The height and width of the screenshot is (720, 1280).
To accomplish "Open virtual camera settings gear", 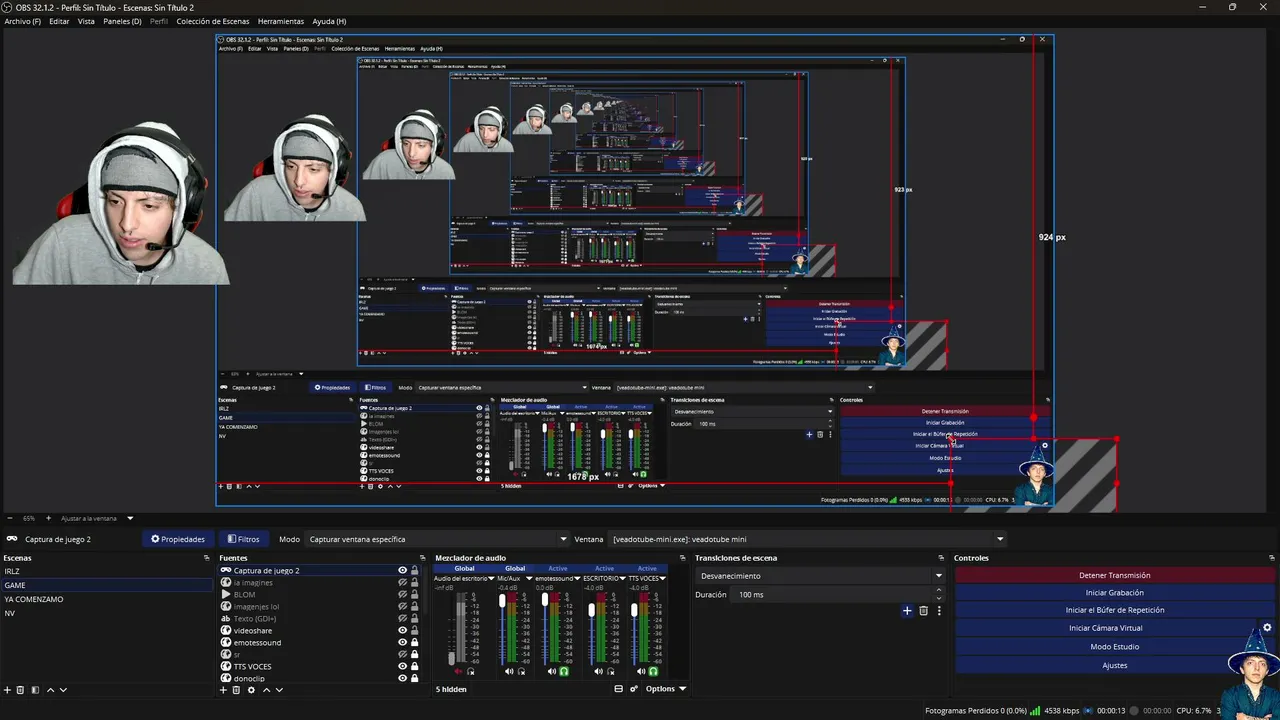I will pyautogui.click(x=1267, y=628).
